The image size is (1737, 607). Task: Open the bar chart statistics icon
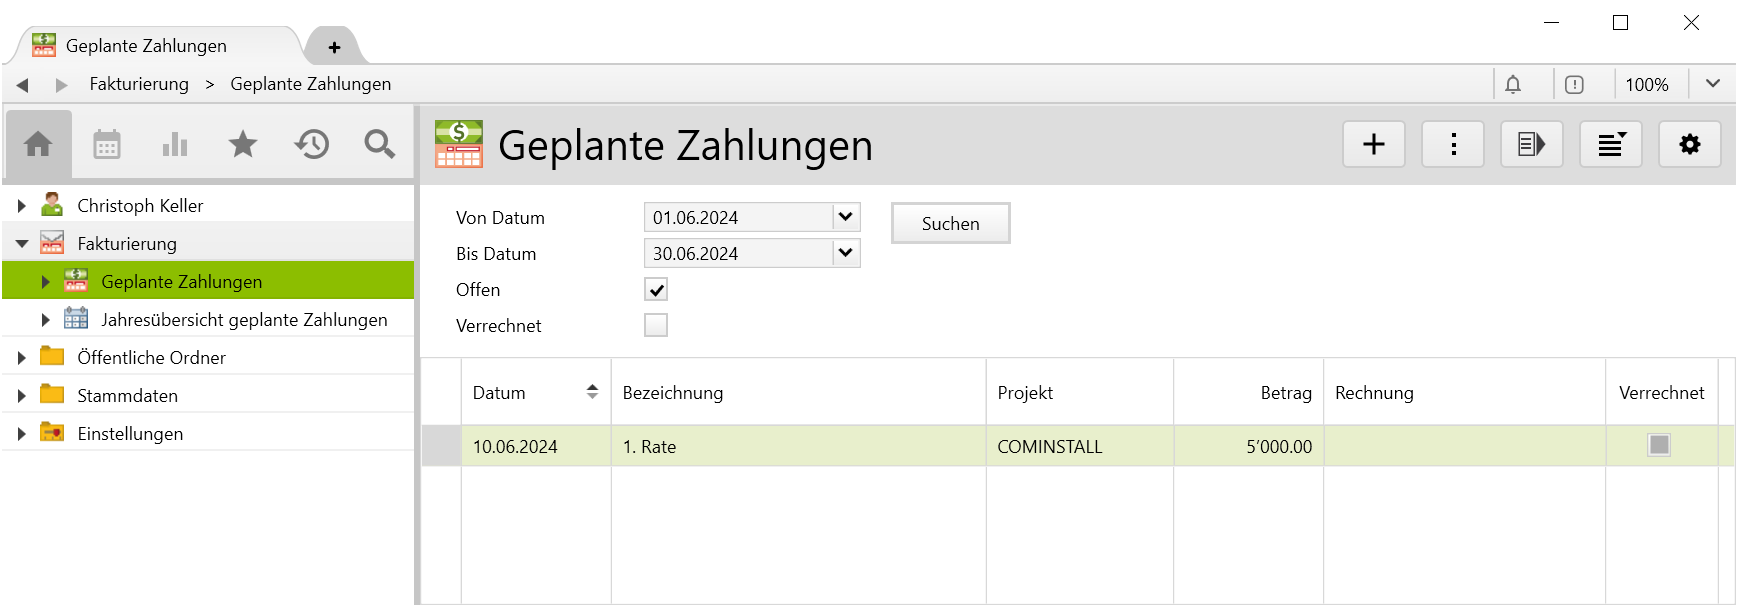pyautogui.click(x=175, y=145)
